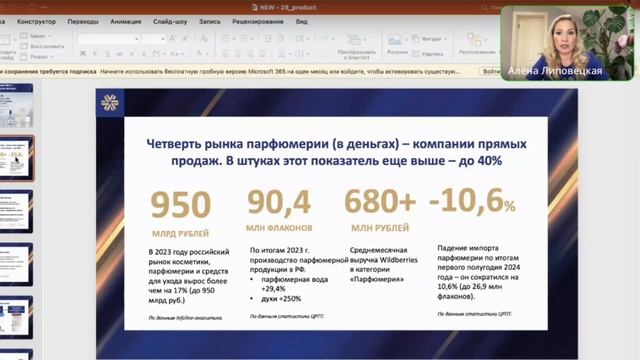The image size is (640, 360).
Task: Click the slide title about парфюмерии
Action: tap(336, 152)
